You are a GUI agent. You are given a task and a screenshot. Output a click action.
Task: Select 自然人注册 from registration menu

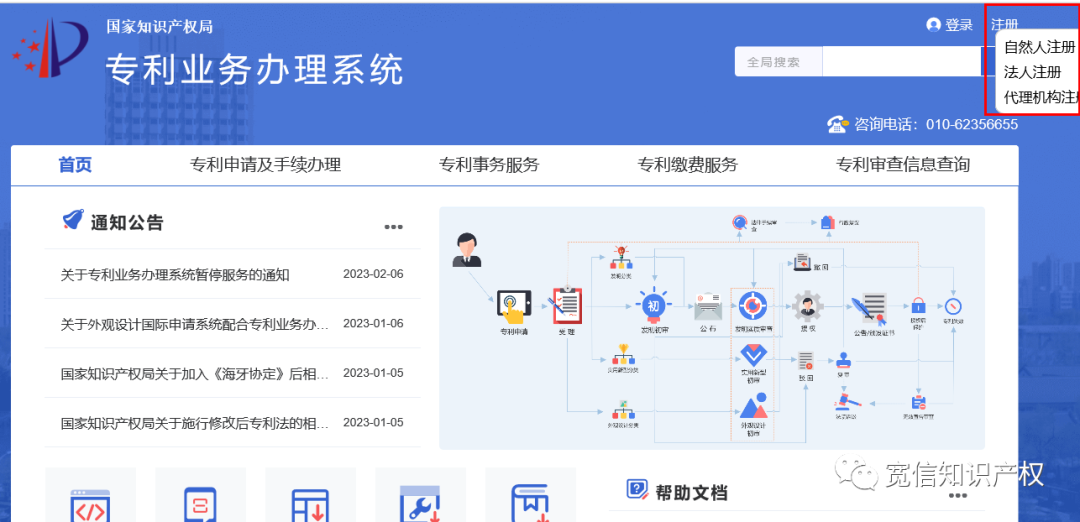tap(1039, 47)
